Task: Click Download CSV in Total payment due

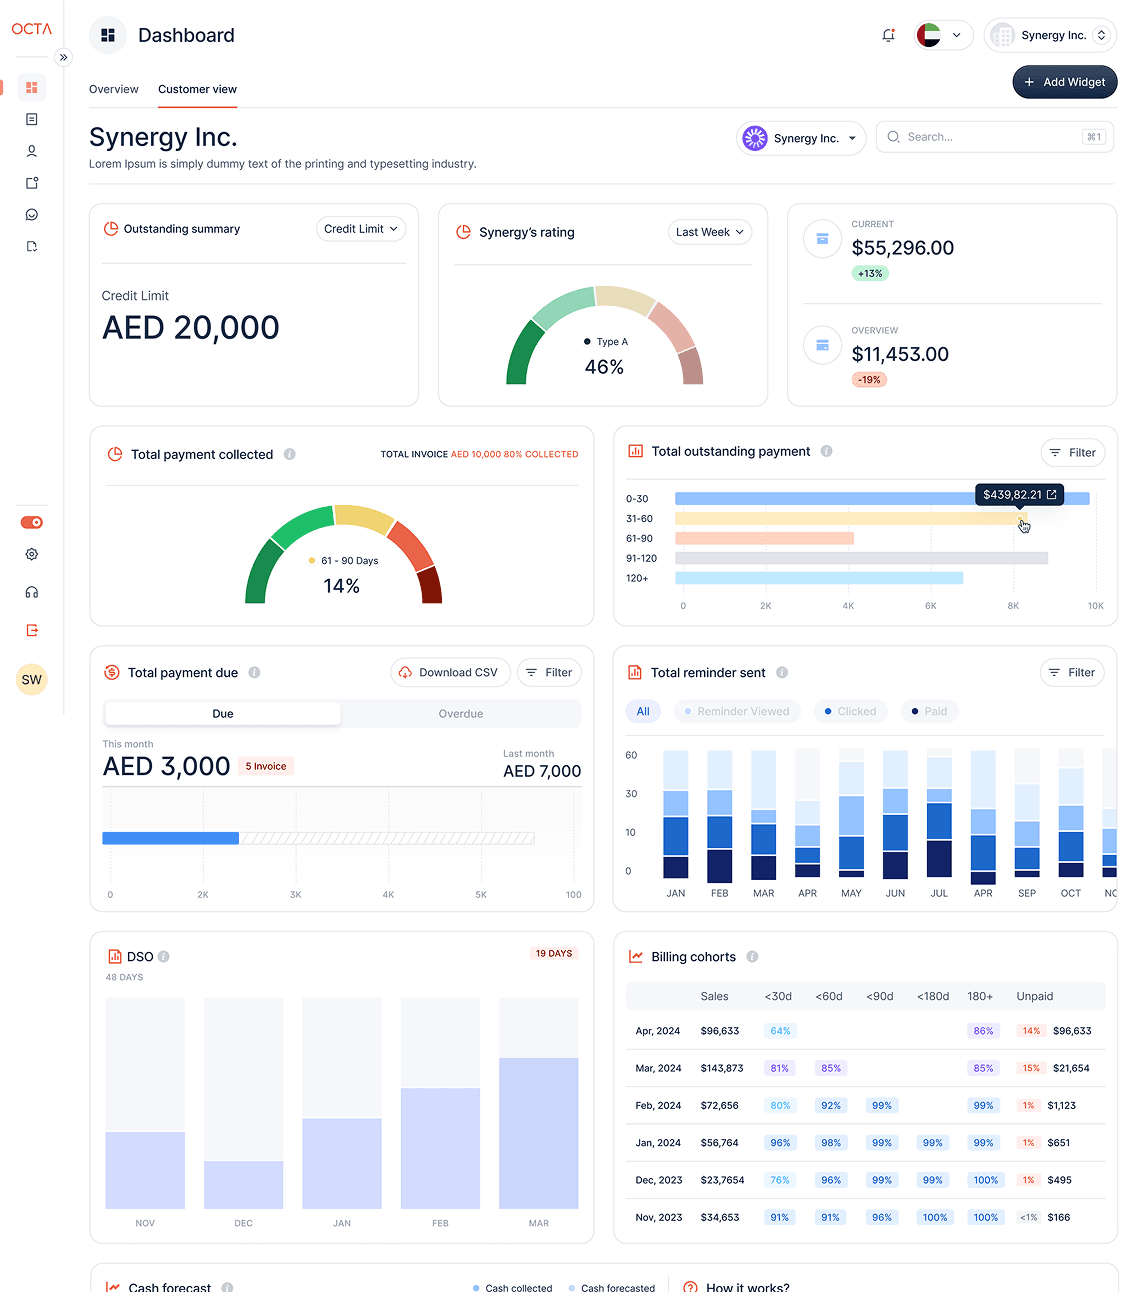Action: click(x=450, y=672)
